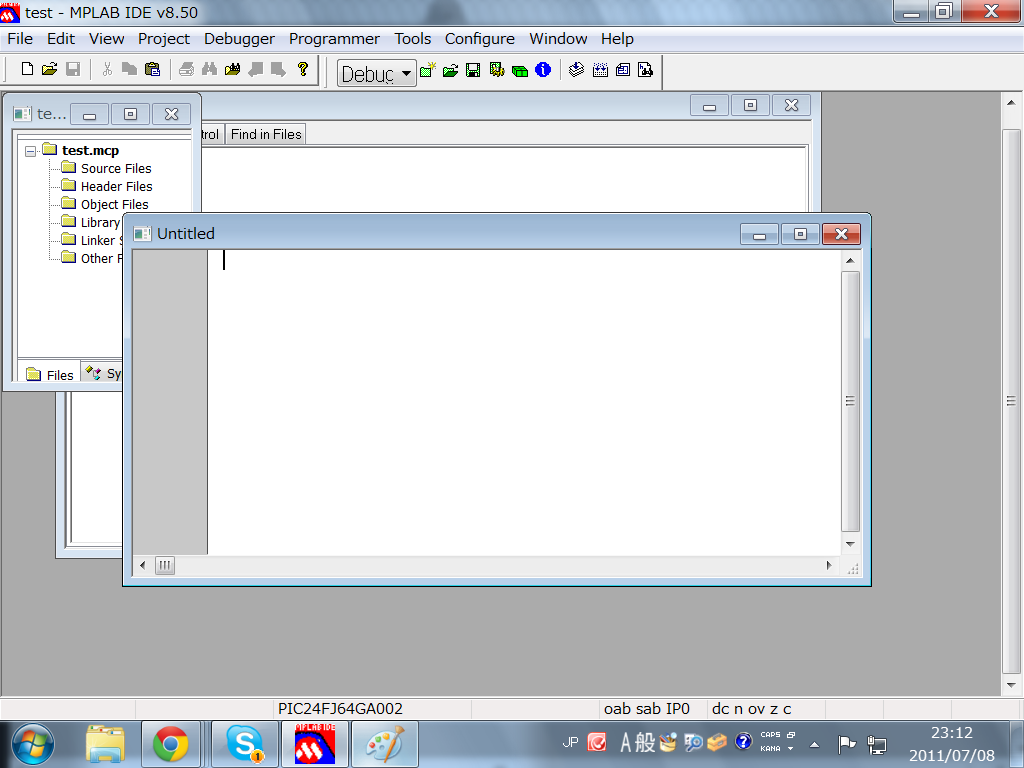Image resolution: width=1024 pixels, height=768 pixels.
Task: Open Help with the yellow question mark icon
Action: [302, 69]
